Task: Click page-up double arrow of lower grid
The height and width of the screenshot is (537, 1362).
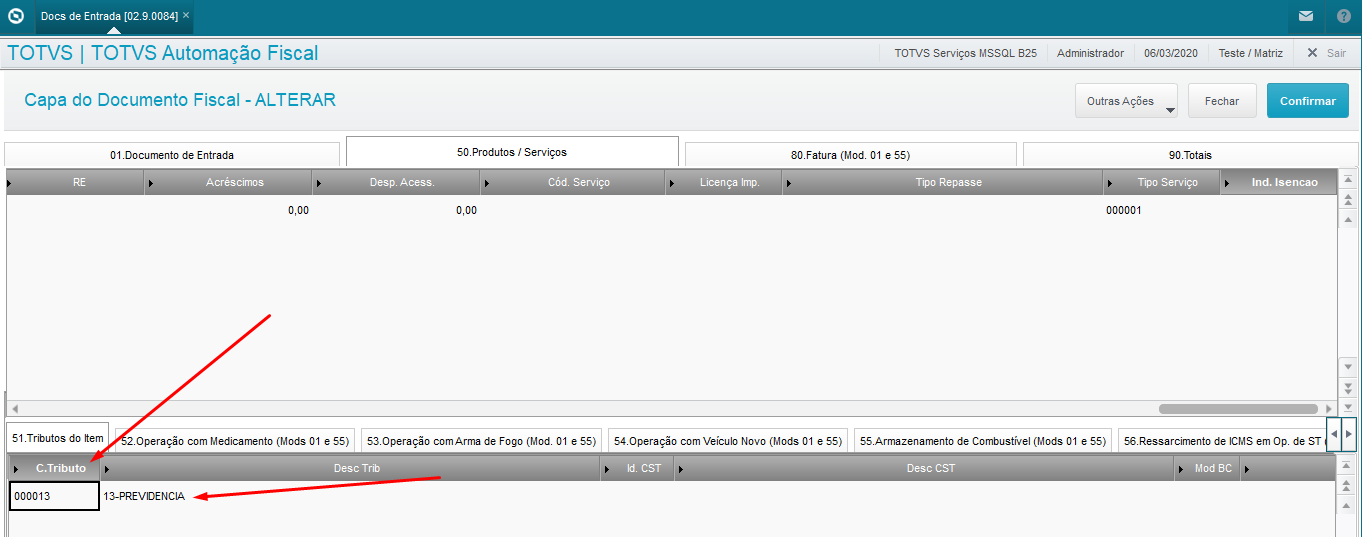Action: (1348, 487)
